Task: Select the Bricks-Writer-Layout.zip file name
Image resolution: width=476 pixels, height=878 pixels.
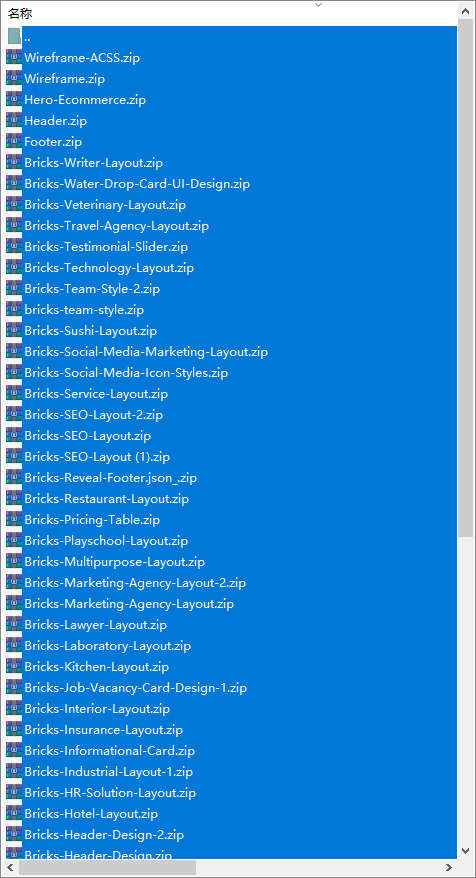Action: tap(94, 163)
